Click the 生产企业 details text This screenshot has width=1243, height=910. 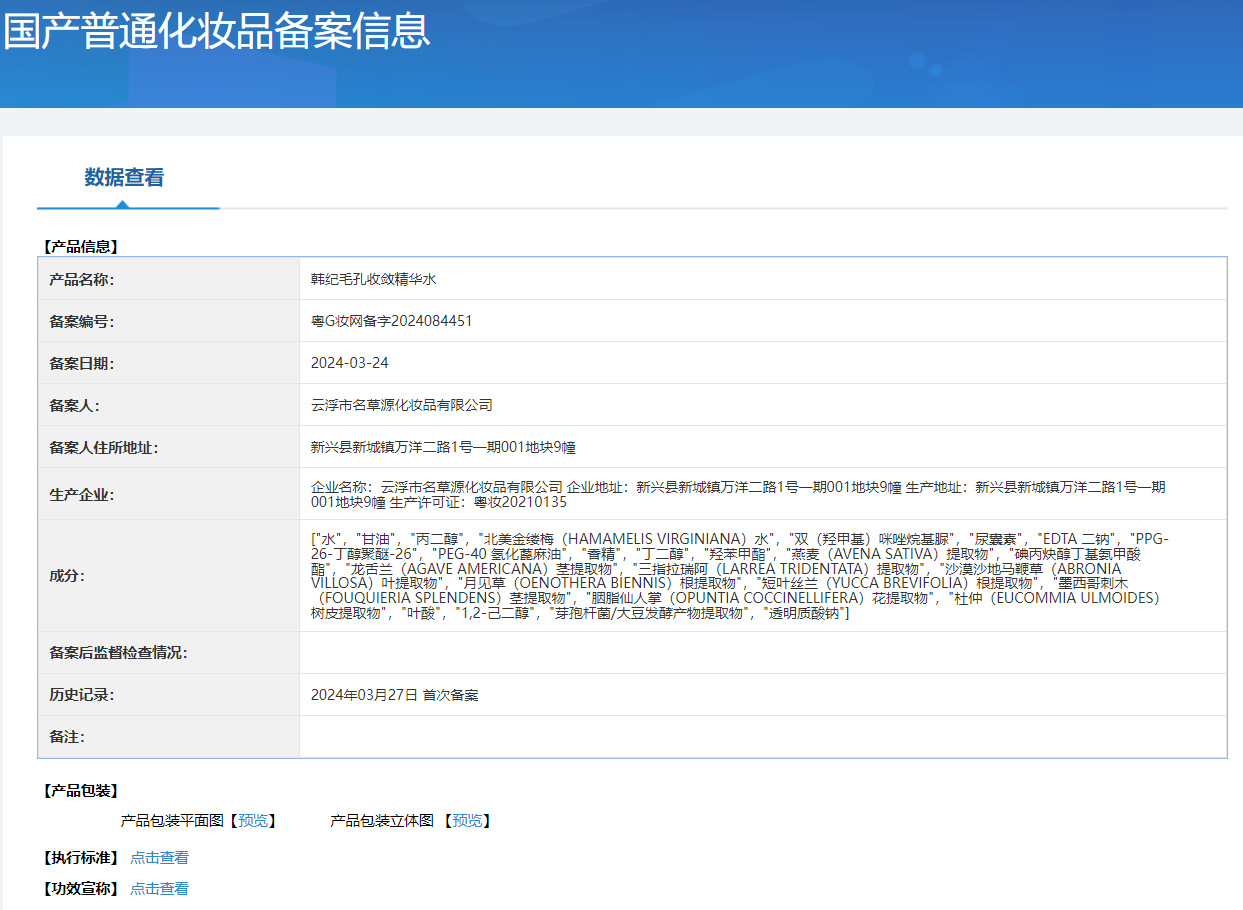pos(738,494)
